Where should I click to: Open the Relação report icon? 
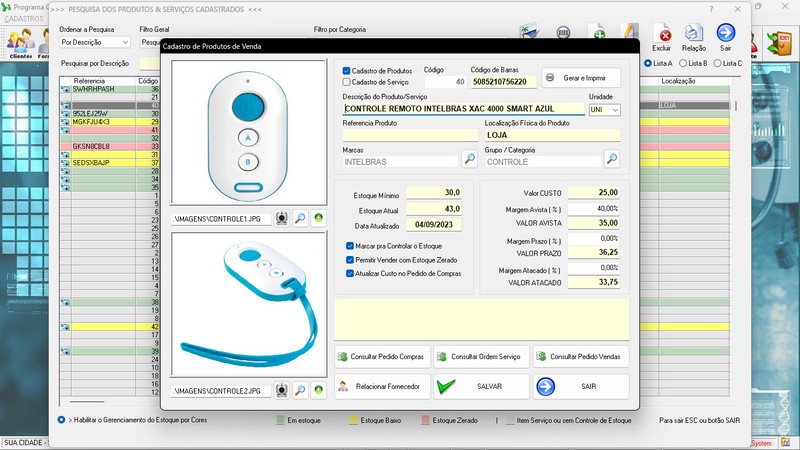(693, 36)
